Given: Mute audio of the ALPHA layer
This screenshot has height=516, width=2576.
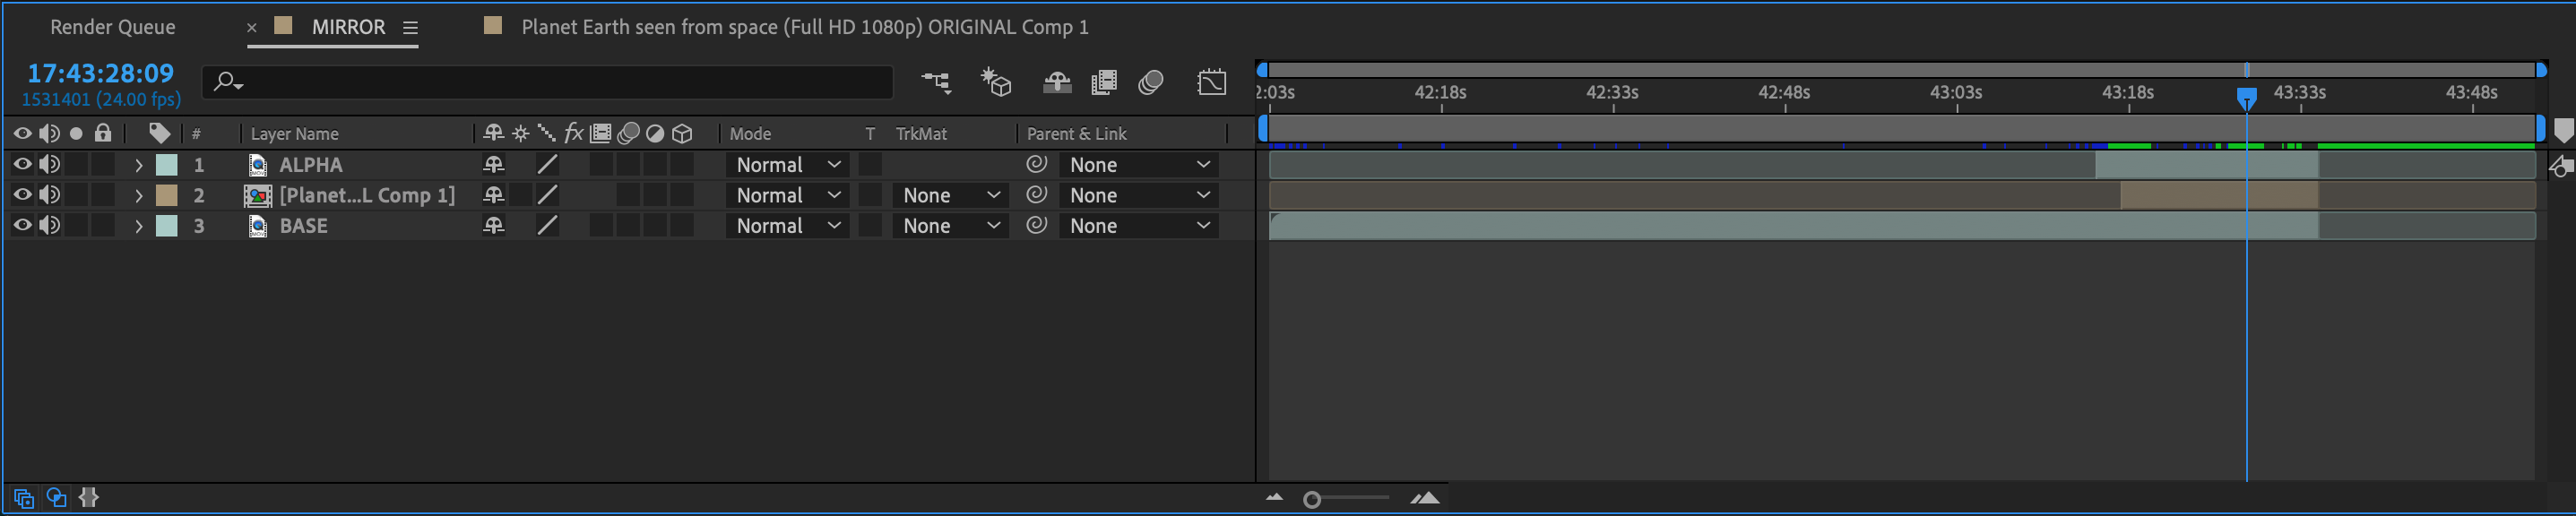Looking at the screenshot, I should [49, 164].
